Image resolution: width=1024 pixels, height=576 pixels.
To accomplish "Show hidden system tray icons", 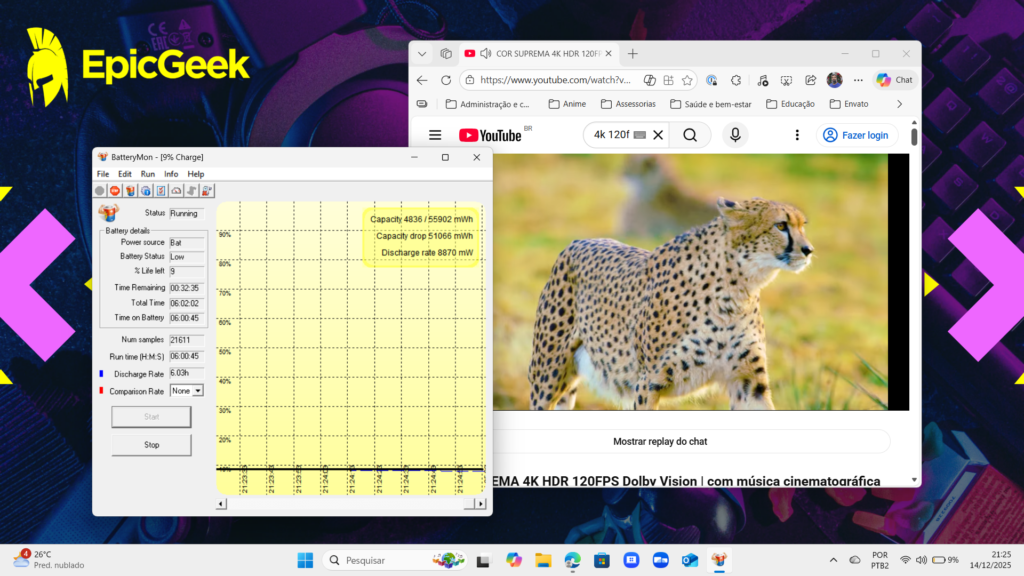I will pos(834,560).
